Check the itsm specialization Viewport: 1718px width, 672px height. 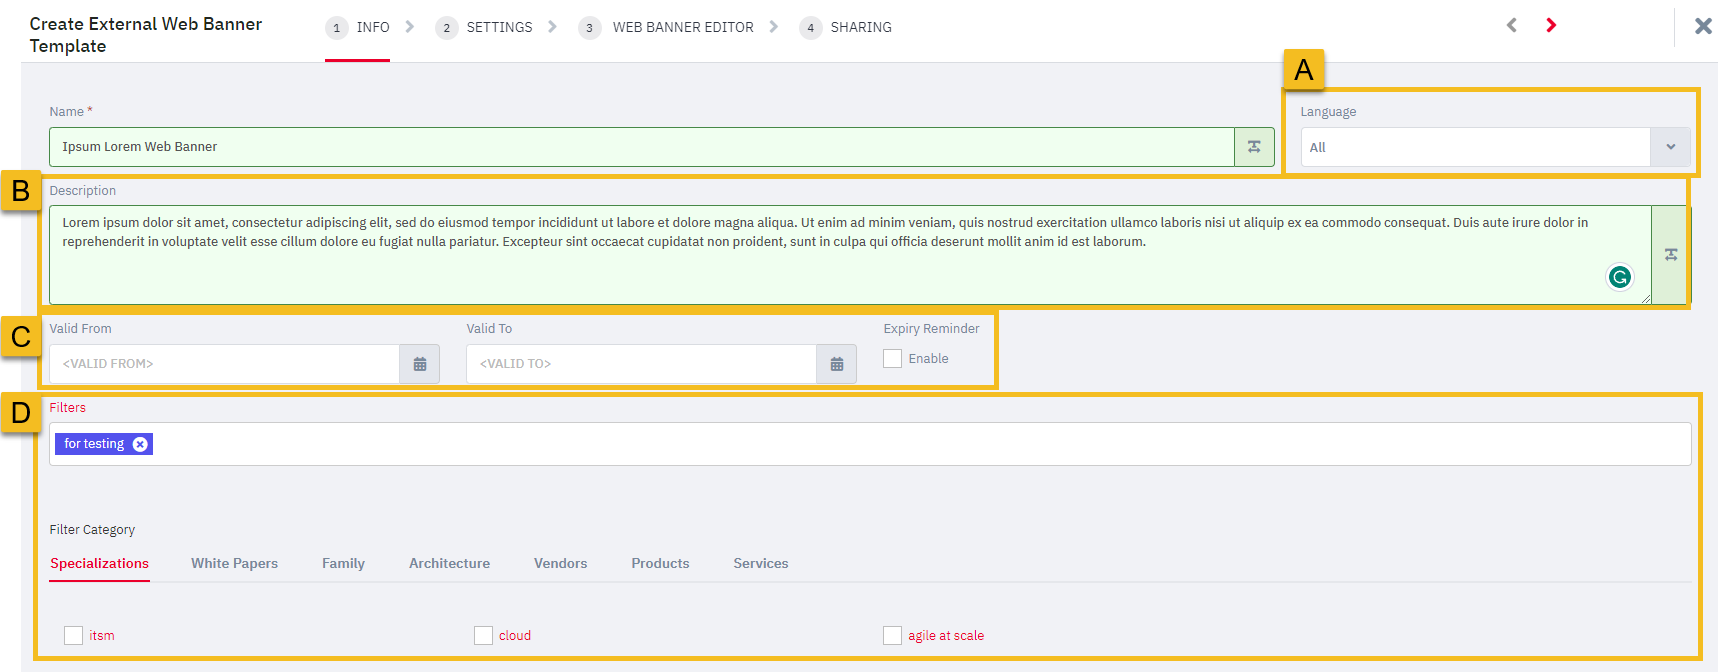(73, 635)
